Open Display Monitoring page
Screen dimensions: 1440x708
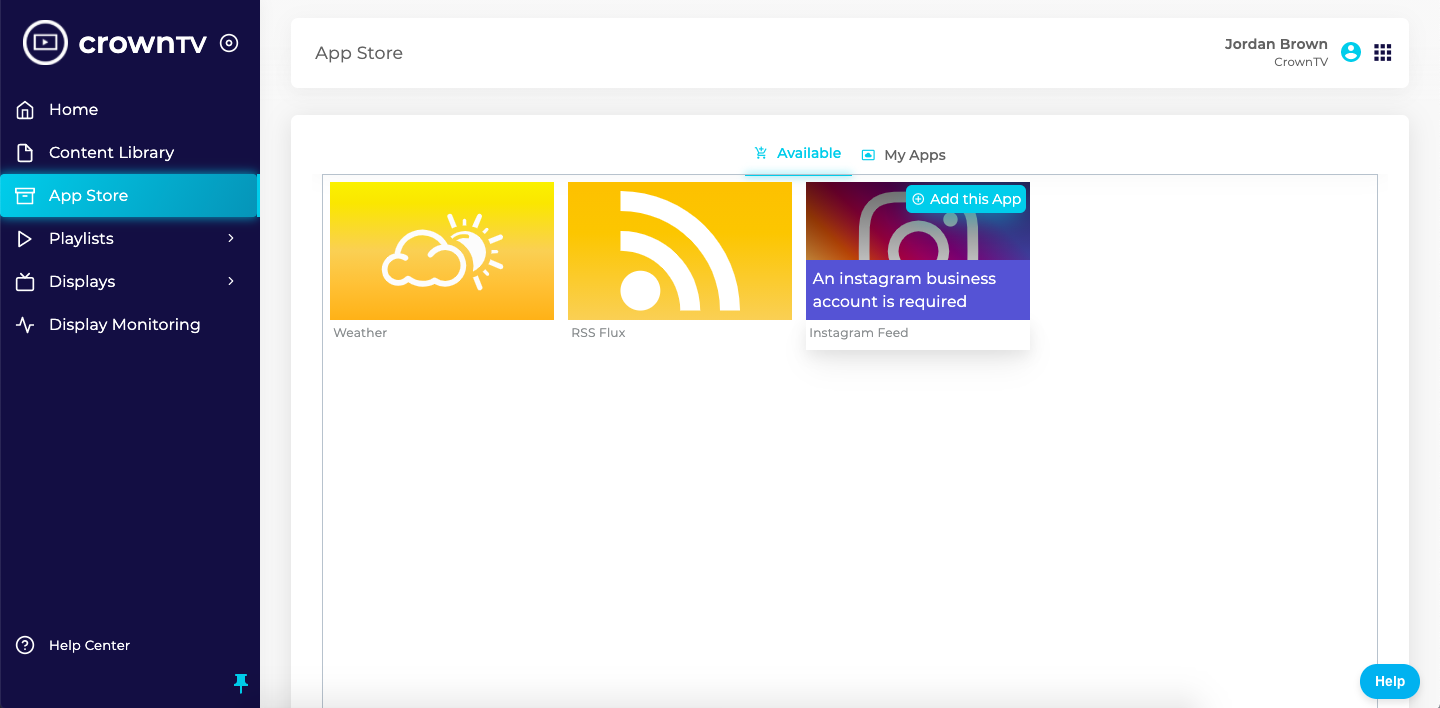point(130,325)
